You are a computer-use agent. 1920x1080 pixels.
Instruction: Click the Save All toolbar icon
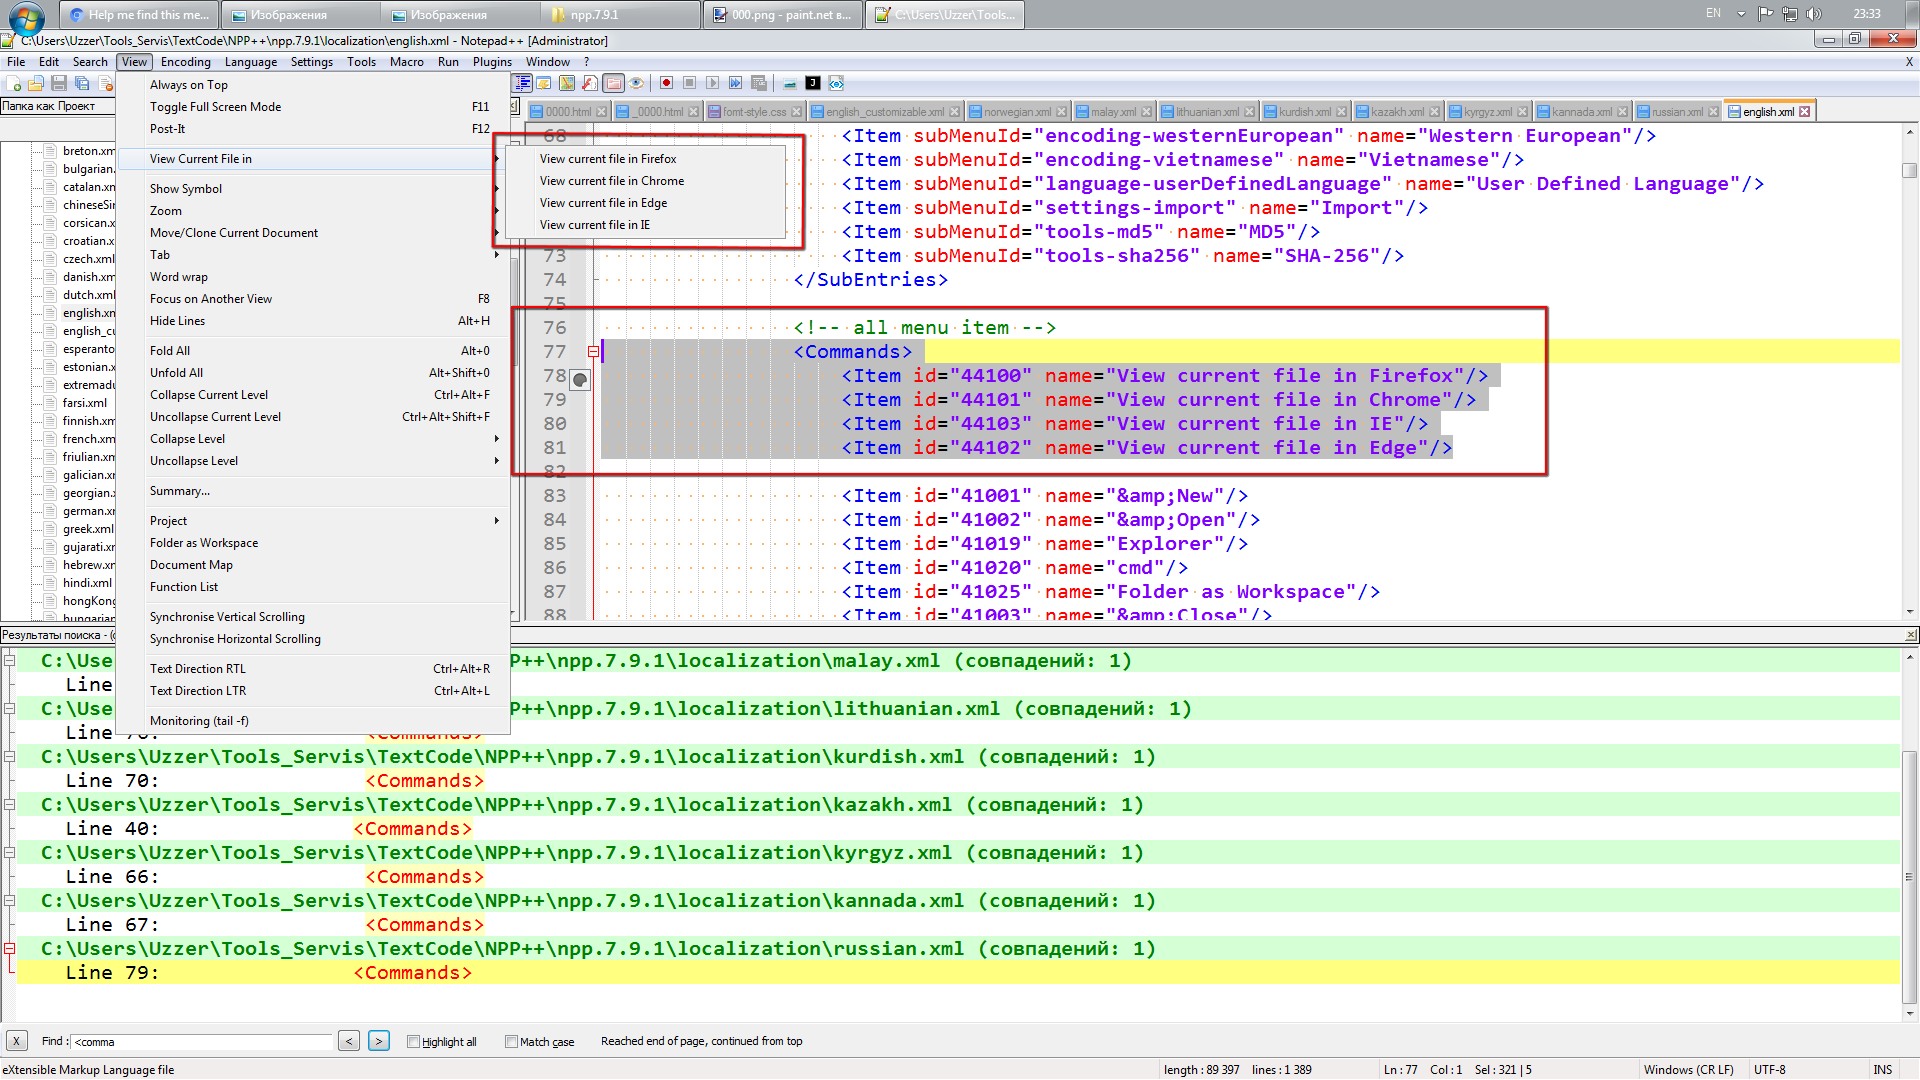pyautogui.click(x=82, y=84)
